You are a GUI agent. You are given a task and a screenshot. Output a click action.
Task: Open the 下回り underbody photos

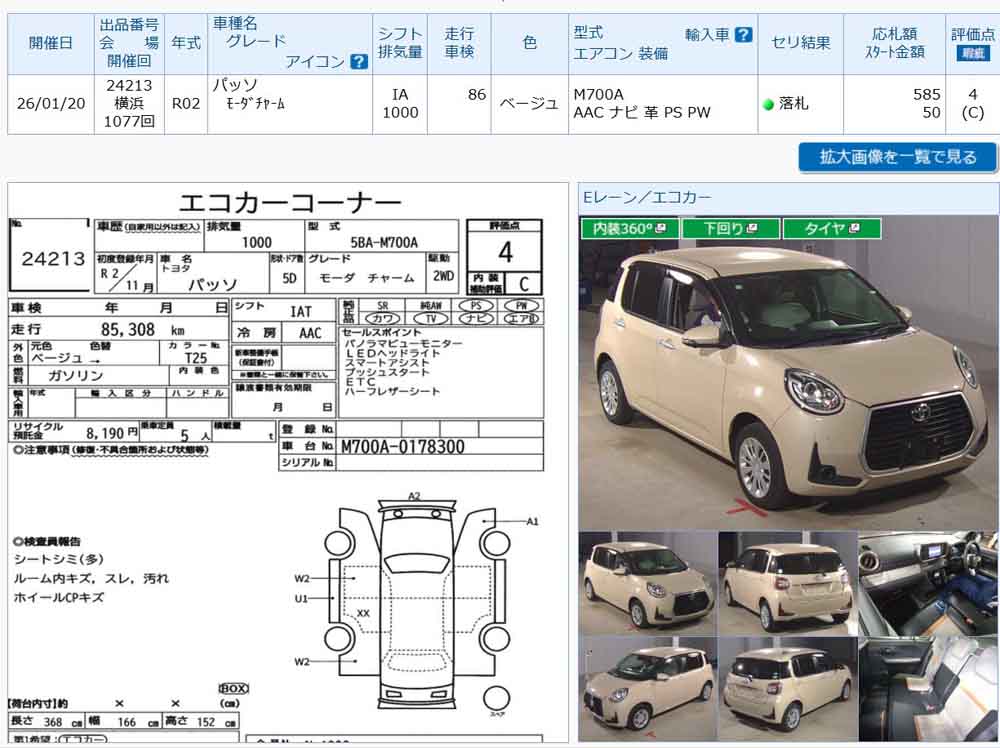click(x=730, y=229)
